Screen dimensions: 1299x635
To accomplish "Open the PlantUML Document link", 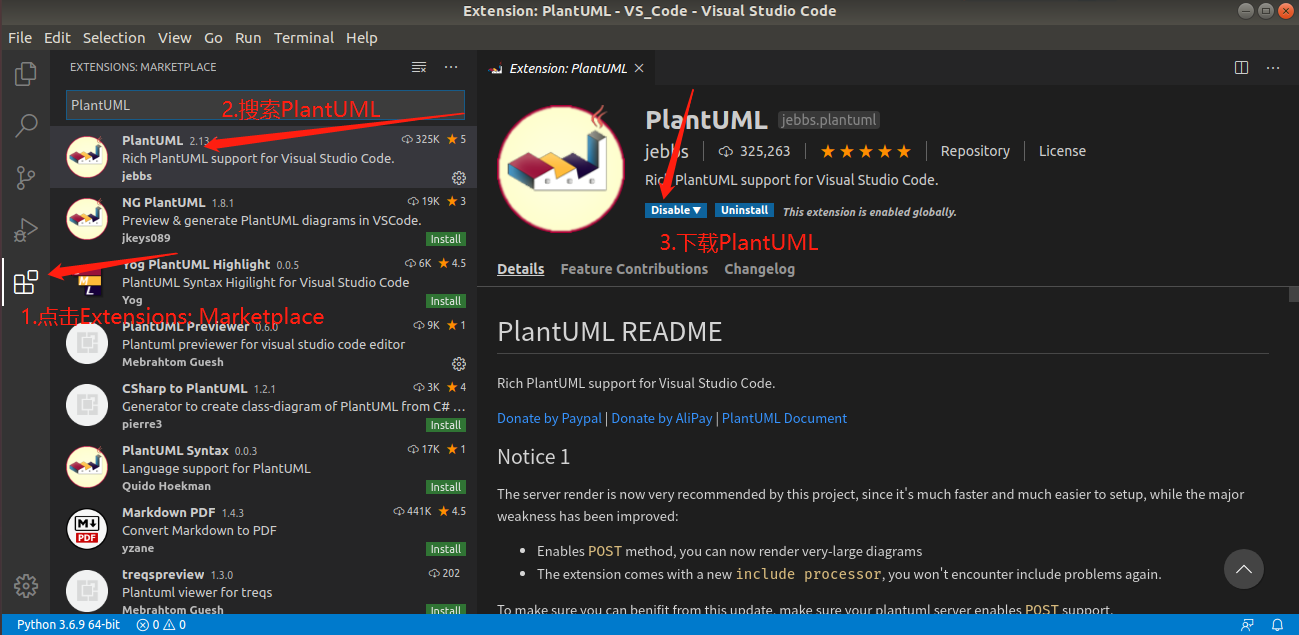I will [x=784, y=418].
